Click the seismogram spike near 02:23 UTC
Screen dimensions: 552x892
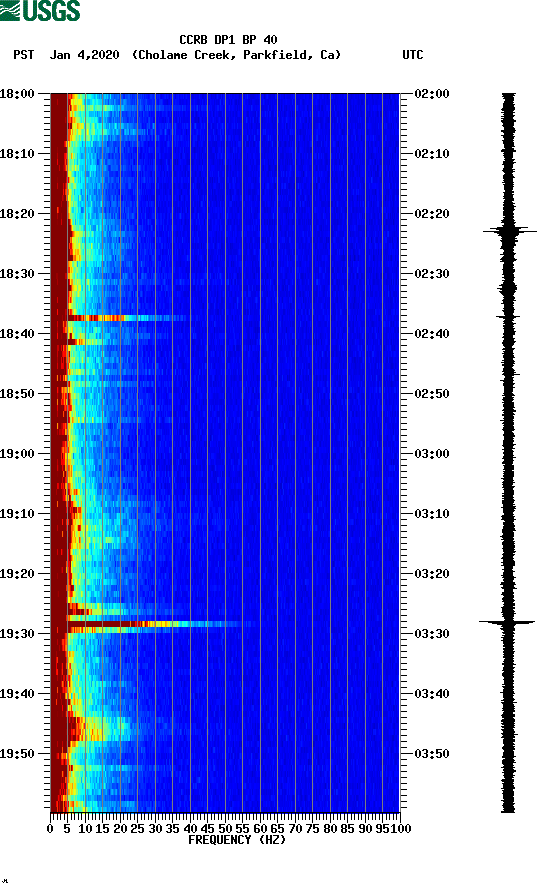point(509,231)
